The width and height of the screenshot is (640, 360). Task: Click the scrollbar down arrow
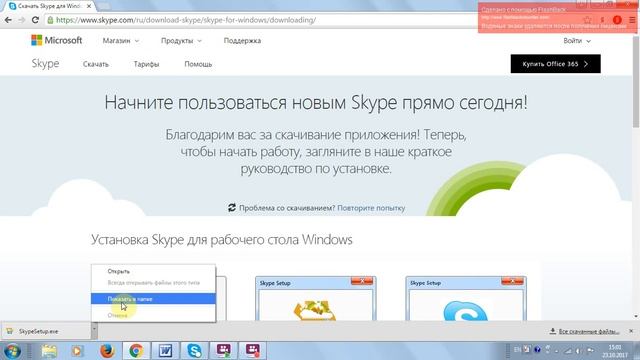[x=636, y=316]
